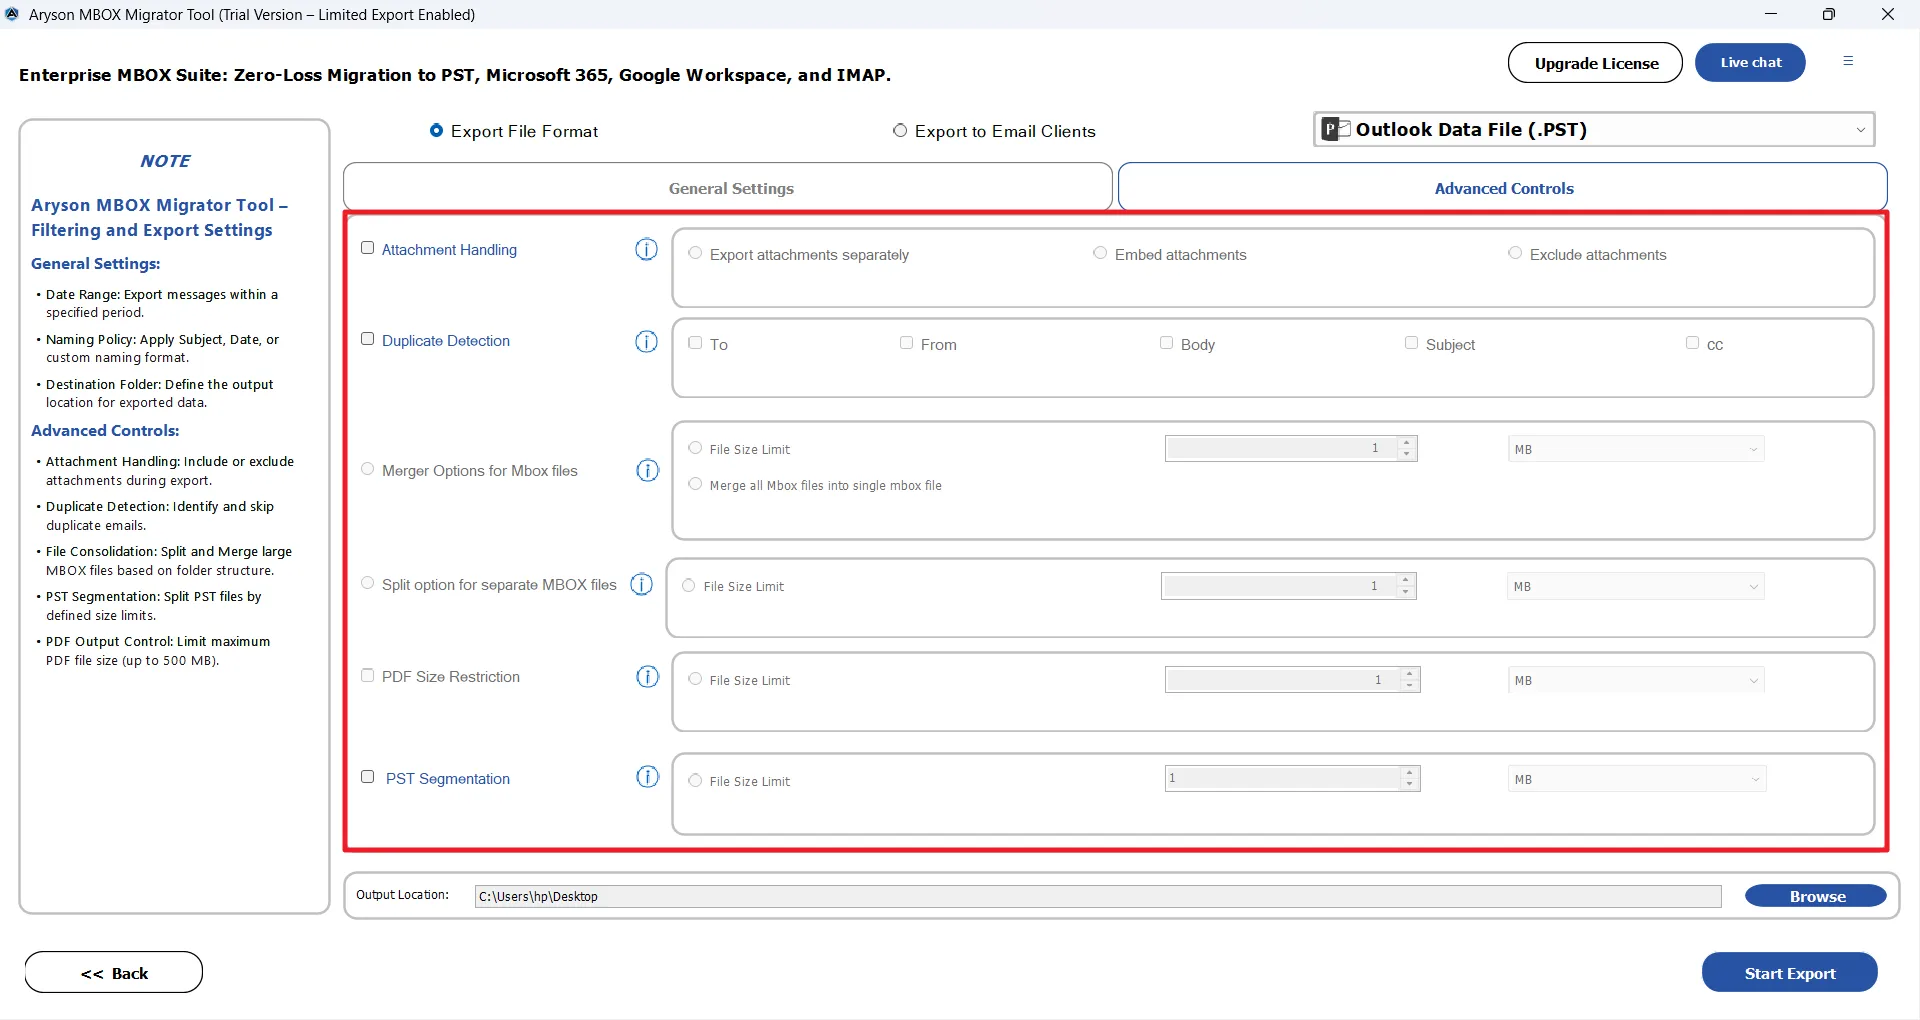The width and height of the screenshot is (1920, 1020).
Task: Check the Subject duplicate field checkbox
Action: 1412,343
